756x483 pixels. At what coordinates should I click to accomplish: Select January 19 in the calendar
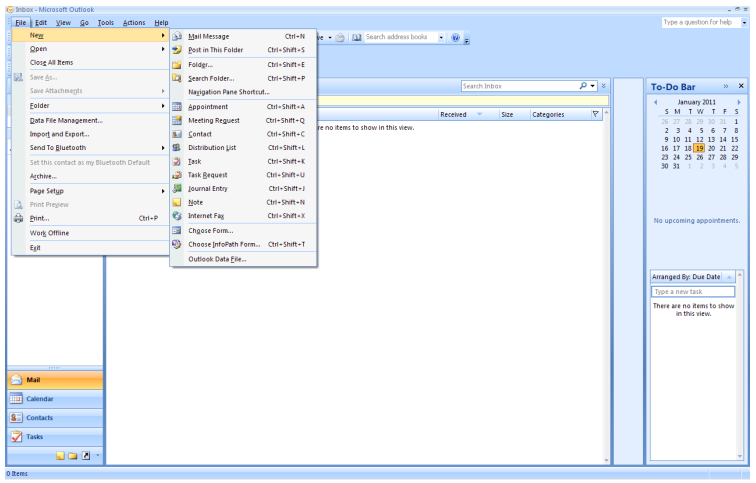pos(699,148)
